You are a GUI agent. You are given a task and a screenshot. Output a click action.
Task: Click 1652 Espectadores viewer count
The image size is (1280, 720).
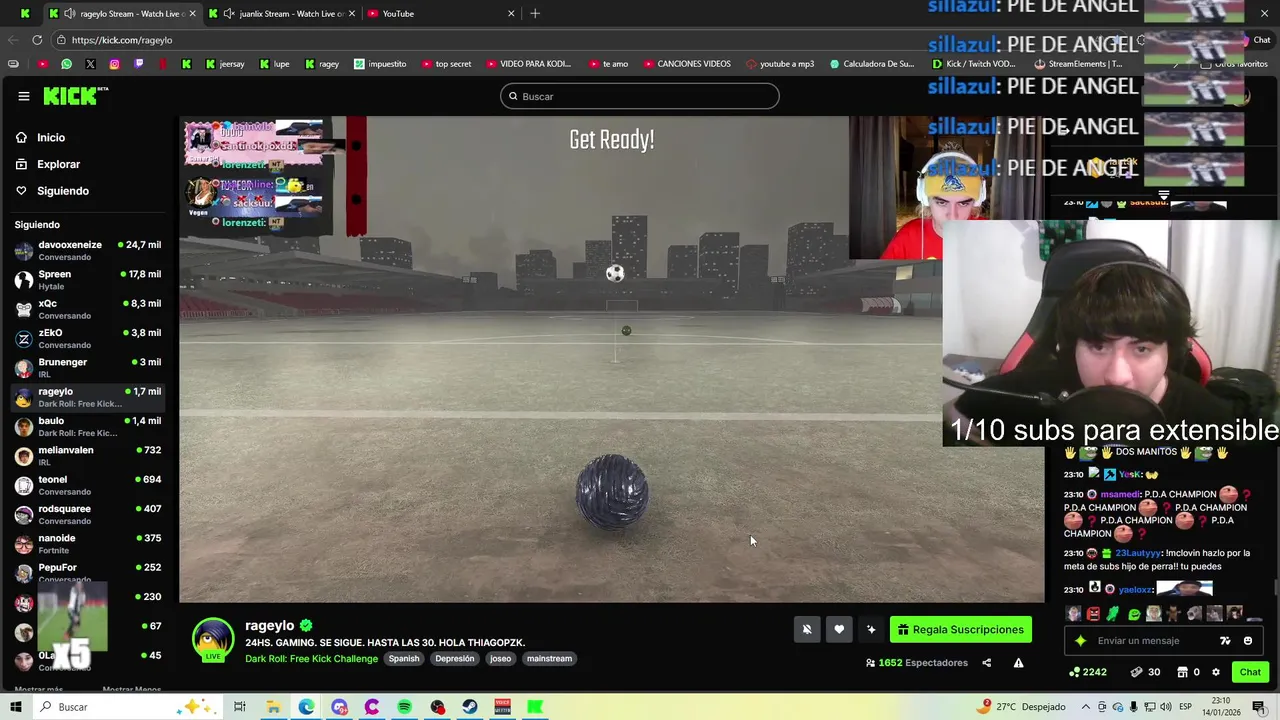point(917,662)
